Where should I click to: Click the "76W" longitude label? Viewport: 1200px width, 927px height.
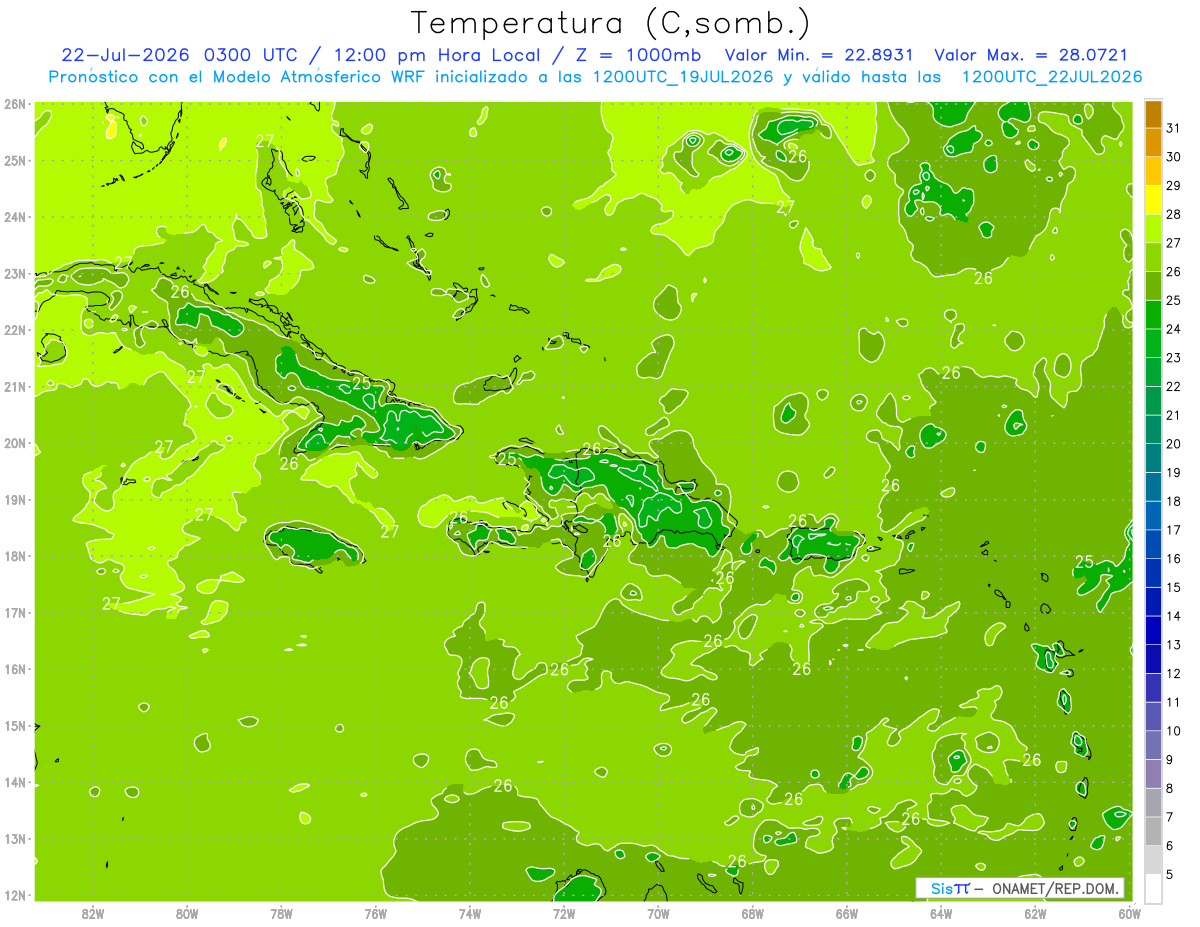pos(375,913)
